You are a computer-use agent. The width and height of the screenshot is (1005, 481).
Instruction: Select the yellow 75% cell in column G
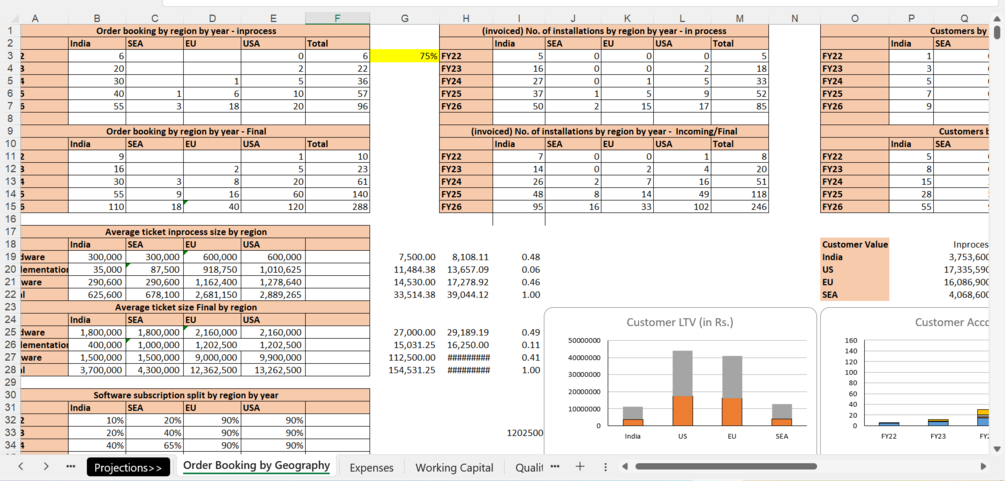tap(405, 56)
